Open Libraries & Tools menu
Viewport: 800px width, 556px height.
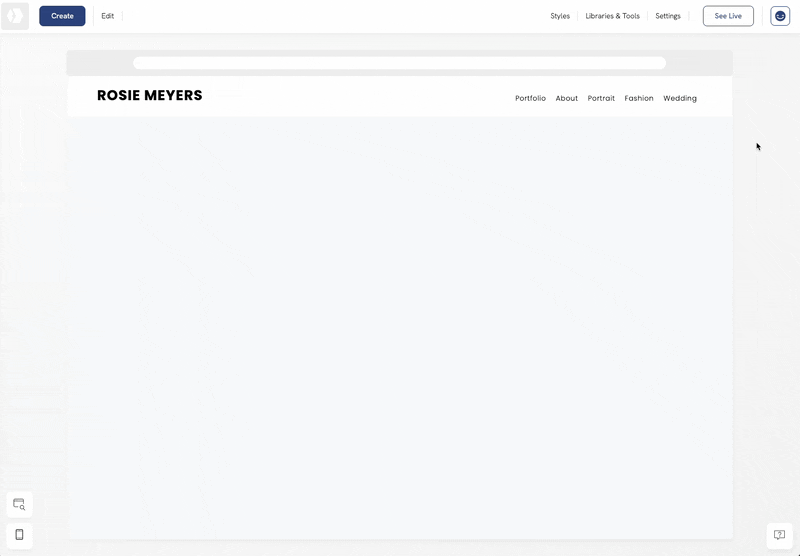(612, 16)
